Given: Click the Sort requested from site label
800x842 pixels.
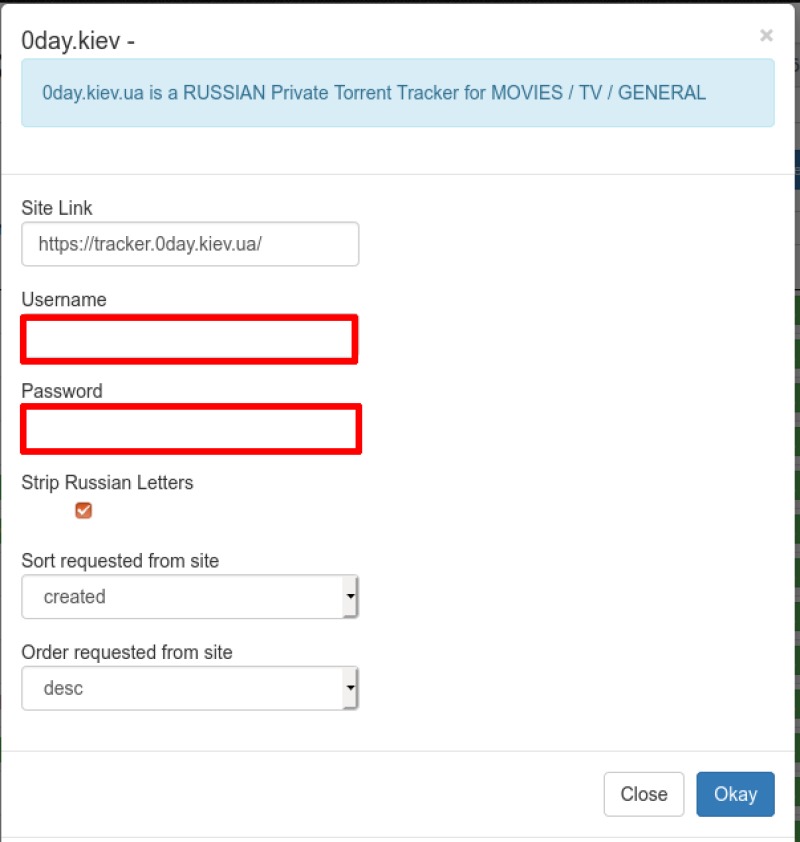Looking at the screenshot, I should [x=120, y=561].
